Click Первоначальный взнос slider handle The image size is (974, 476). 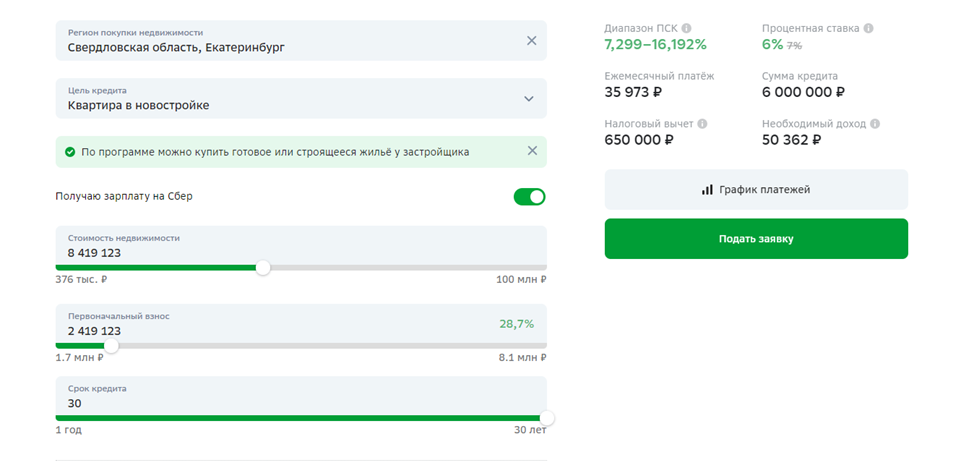point(111,346)
